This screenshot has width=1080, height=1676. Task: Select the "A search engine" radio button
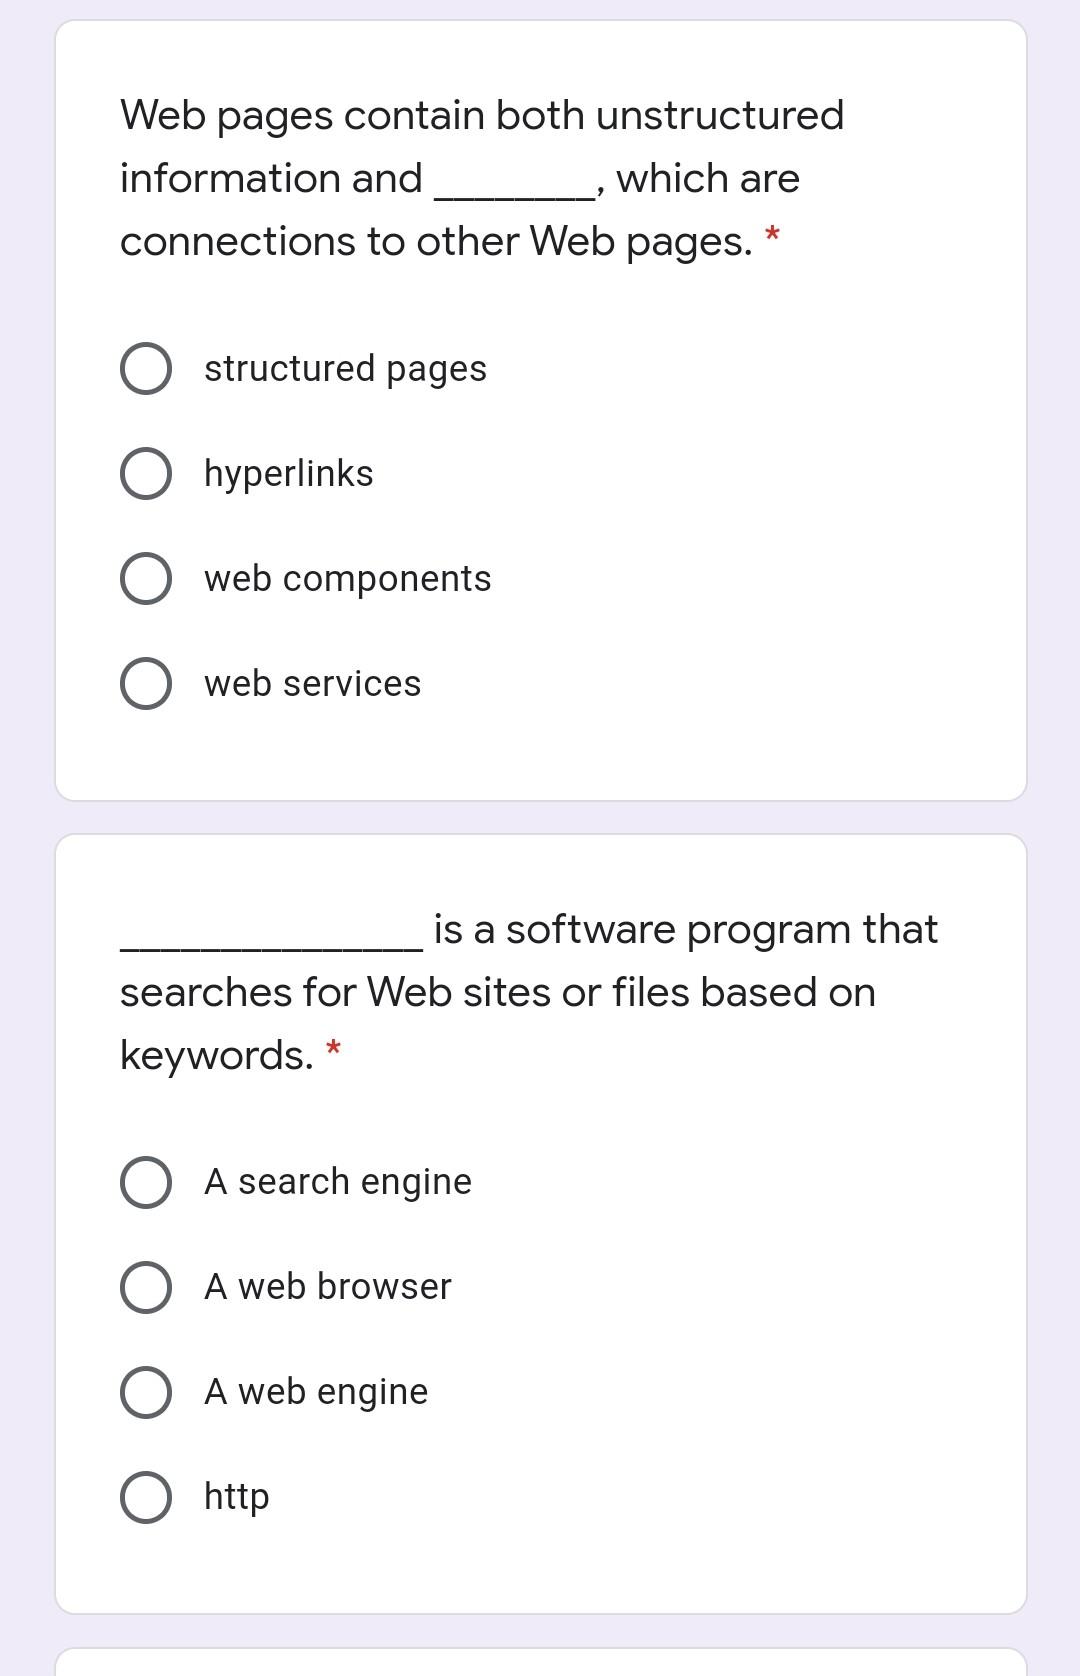[145, 1182]
